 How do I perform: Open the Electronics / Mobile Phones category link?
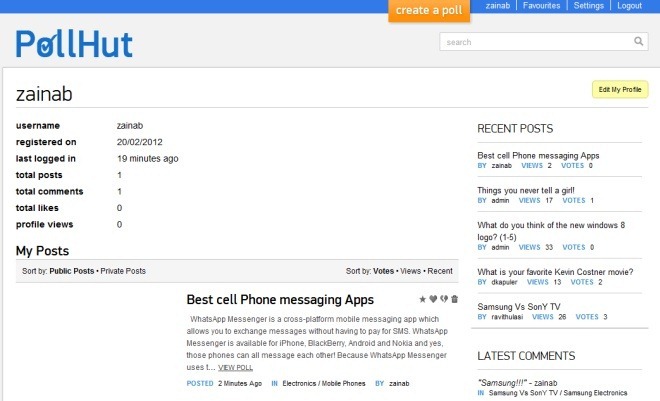point(324,383)
